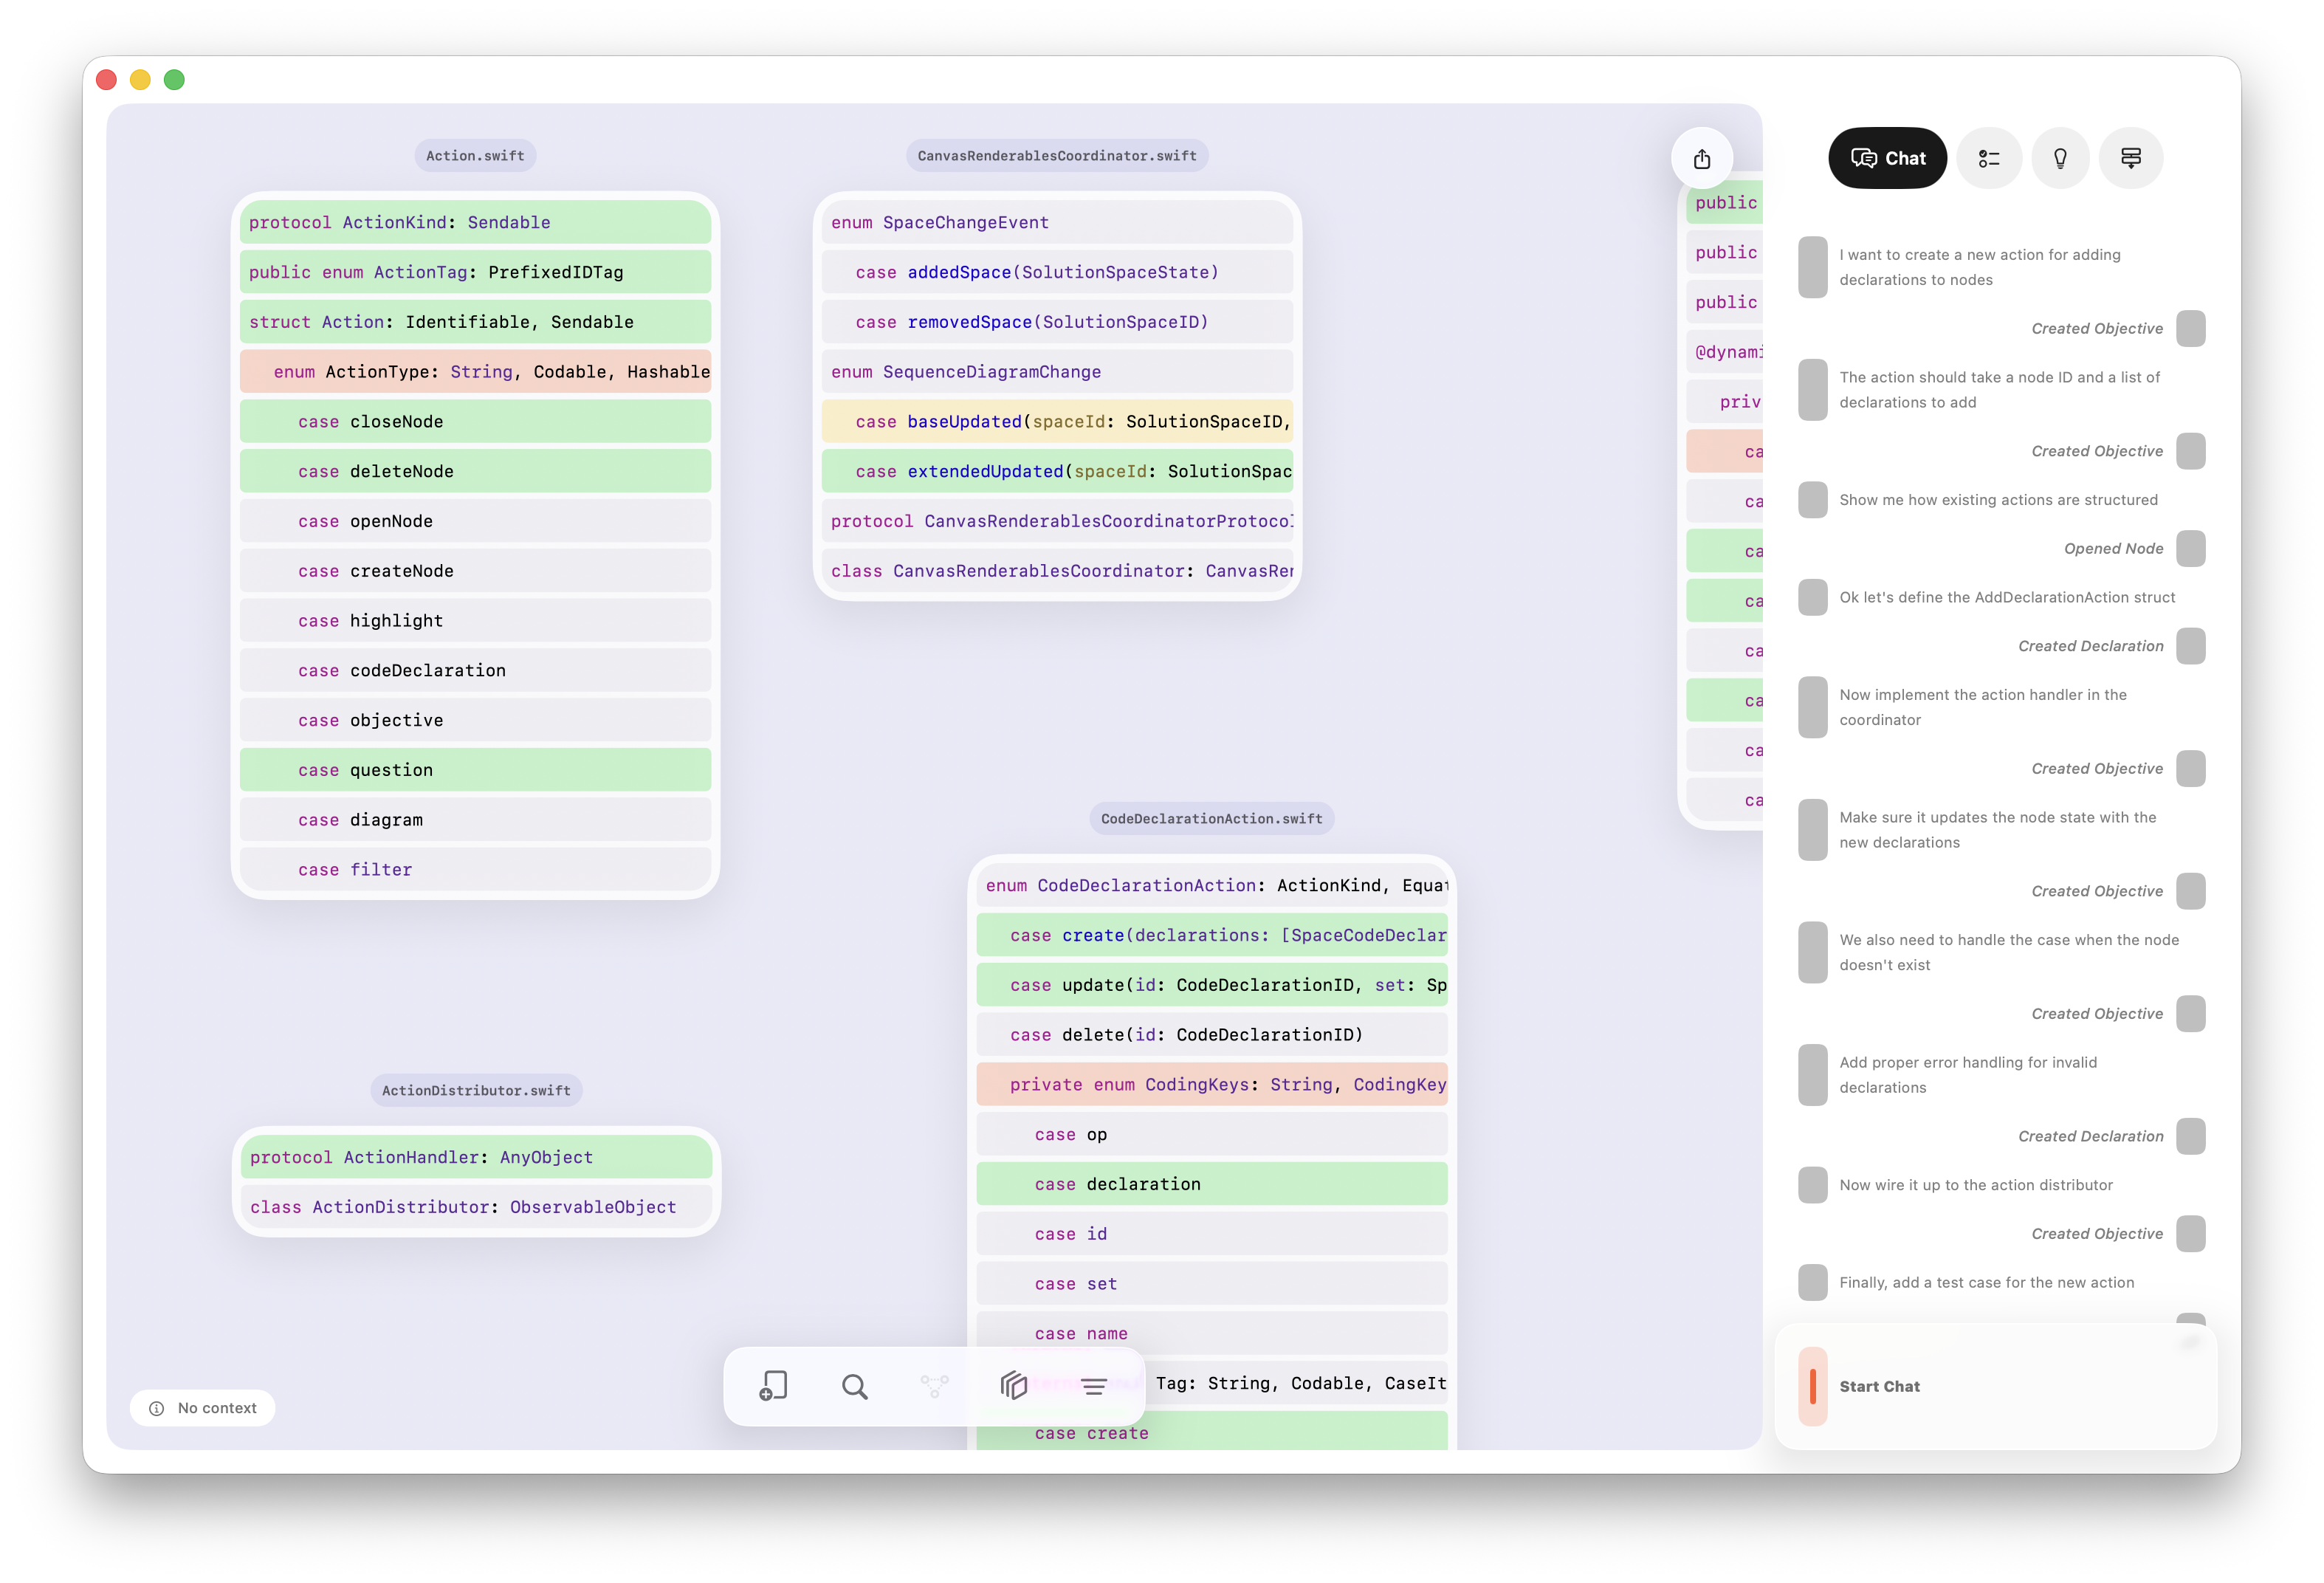Click the orange indicator beside Start Chat
Viewport: 2324px width, 1583px height.
pos(1813,1387)
